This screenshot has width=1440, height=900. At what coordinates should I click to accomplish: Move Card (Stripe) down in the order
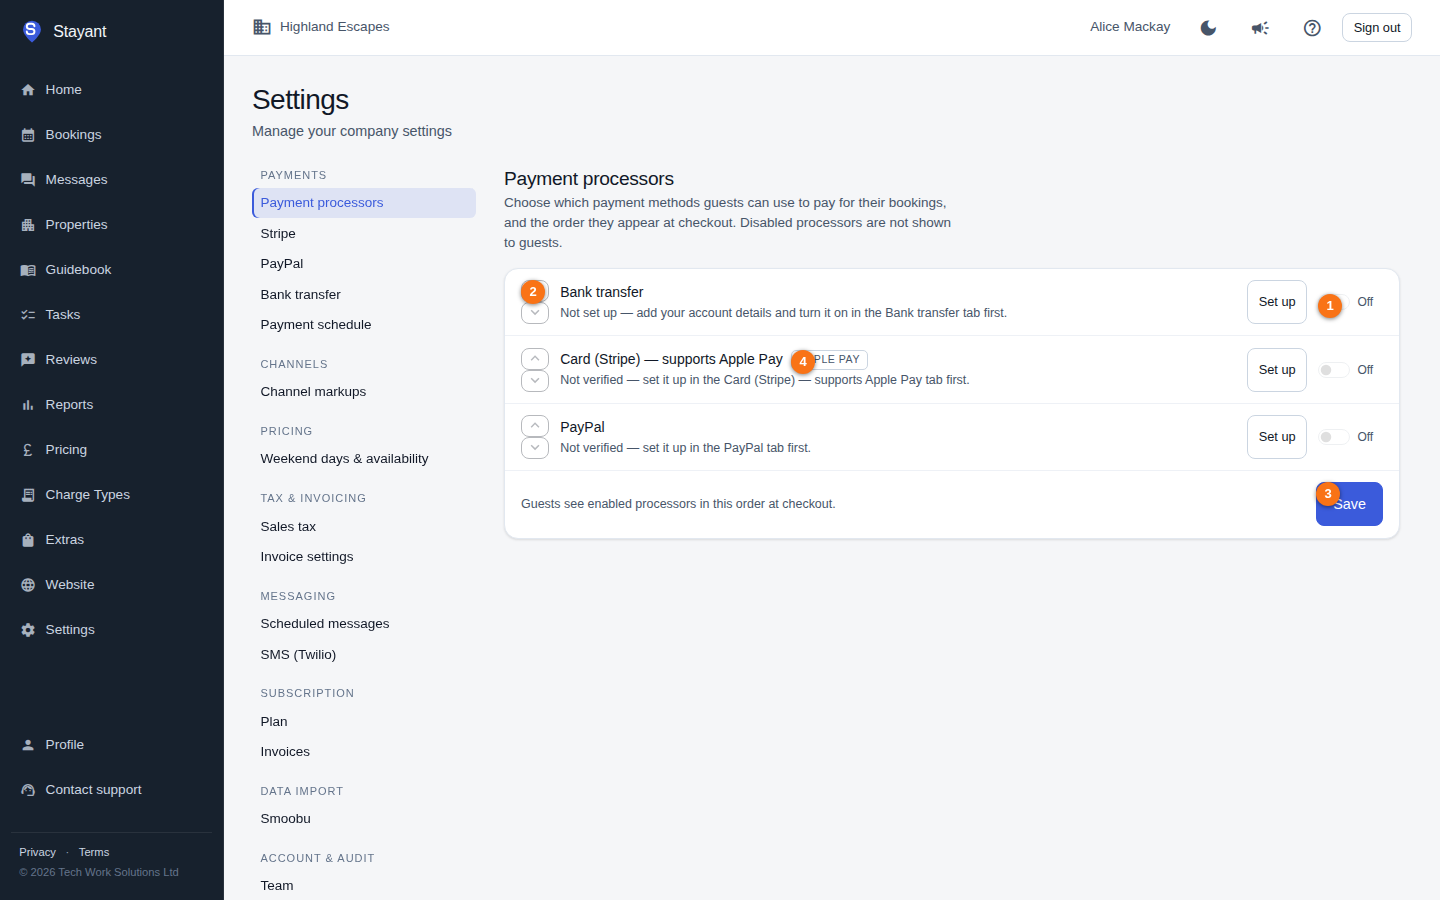[x=535, y=381]
